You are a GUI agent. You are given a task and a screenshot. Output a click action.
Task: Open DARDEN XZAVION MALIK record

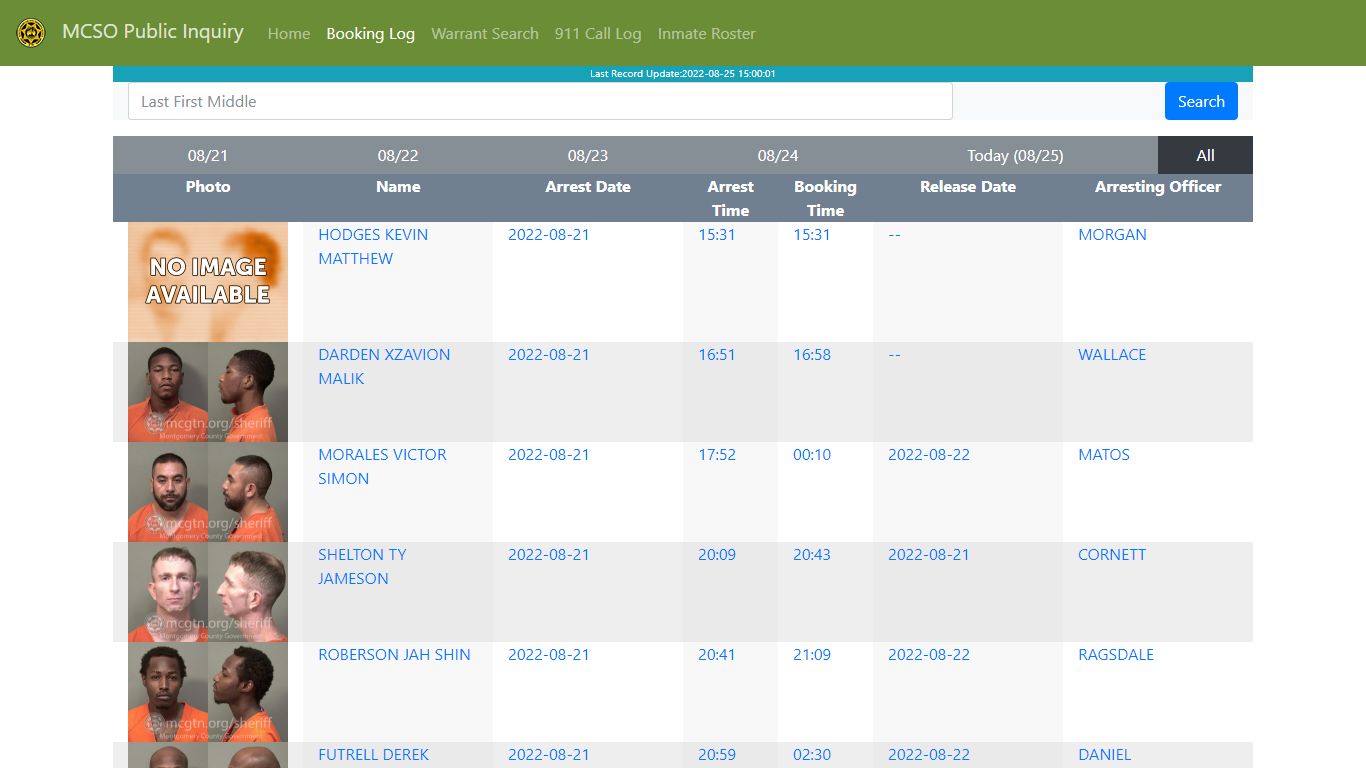point(384,366)
